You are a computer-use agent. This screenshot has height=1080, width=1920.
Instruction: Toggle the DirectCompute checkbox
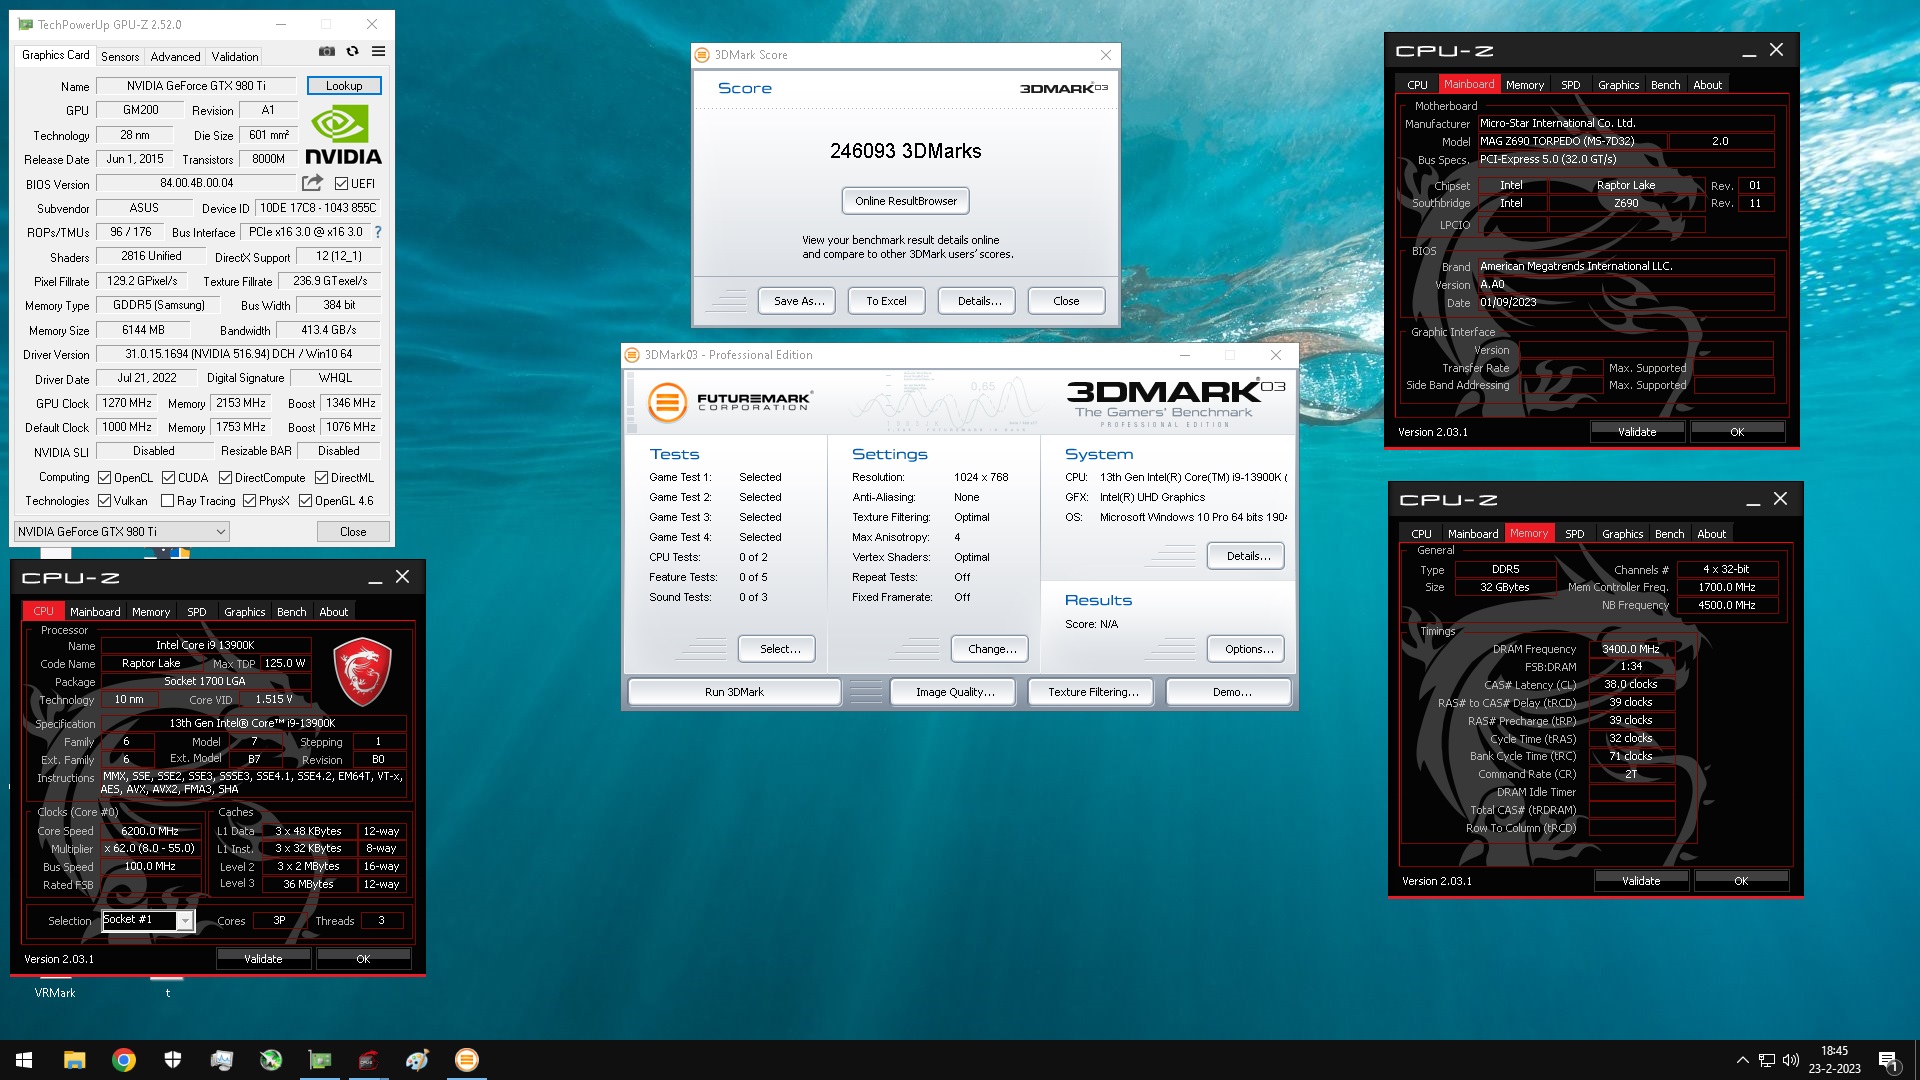coord(225,478)
